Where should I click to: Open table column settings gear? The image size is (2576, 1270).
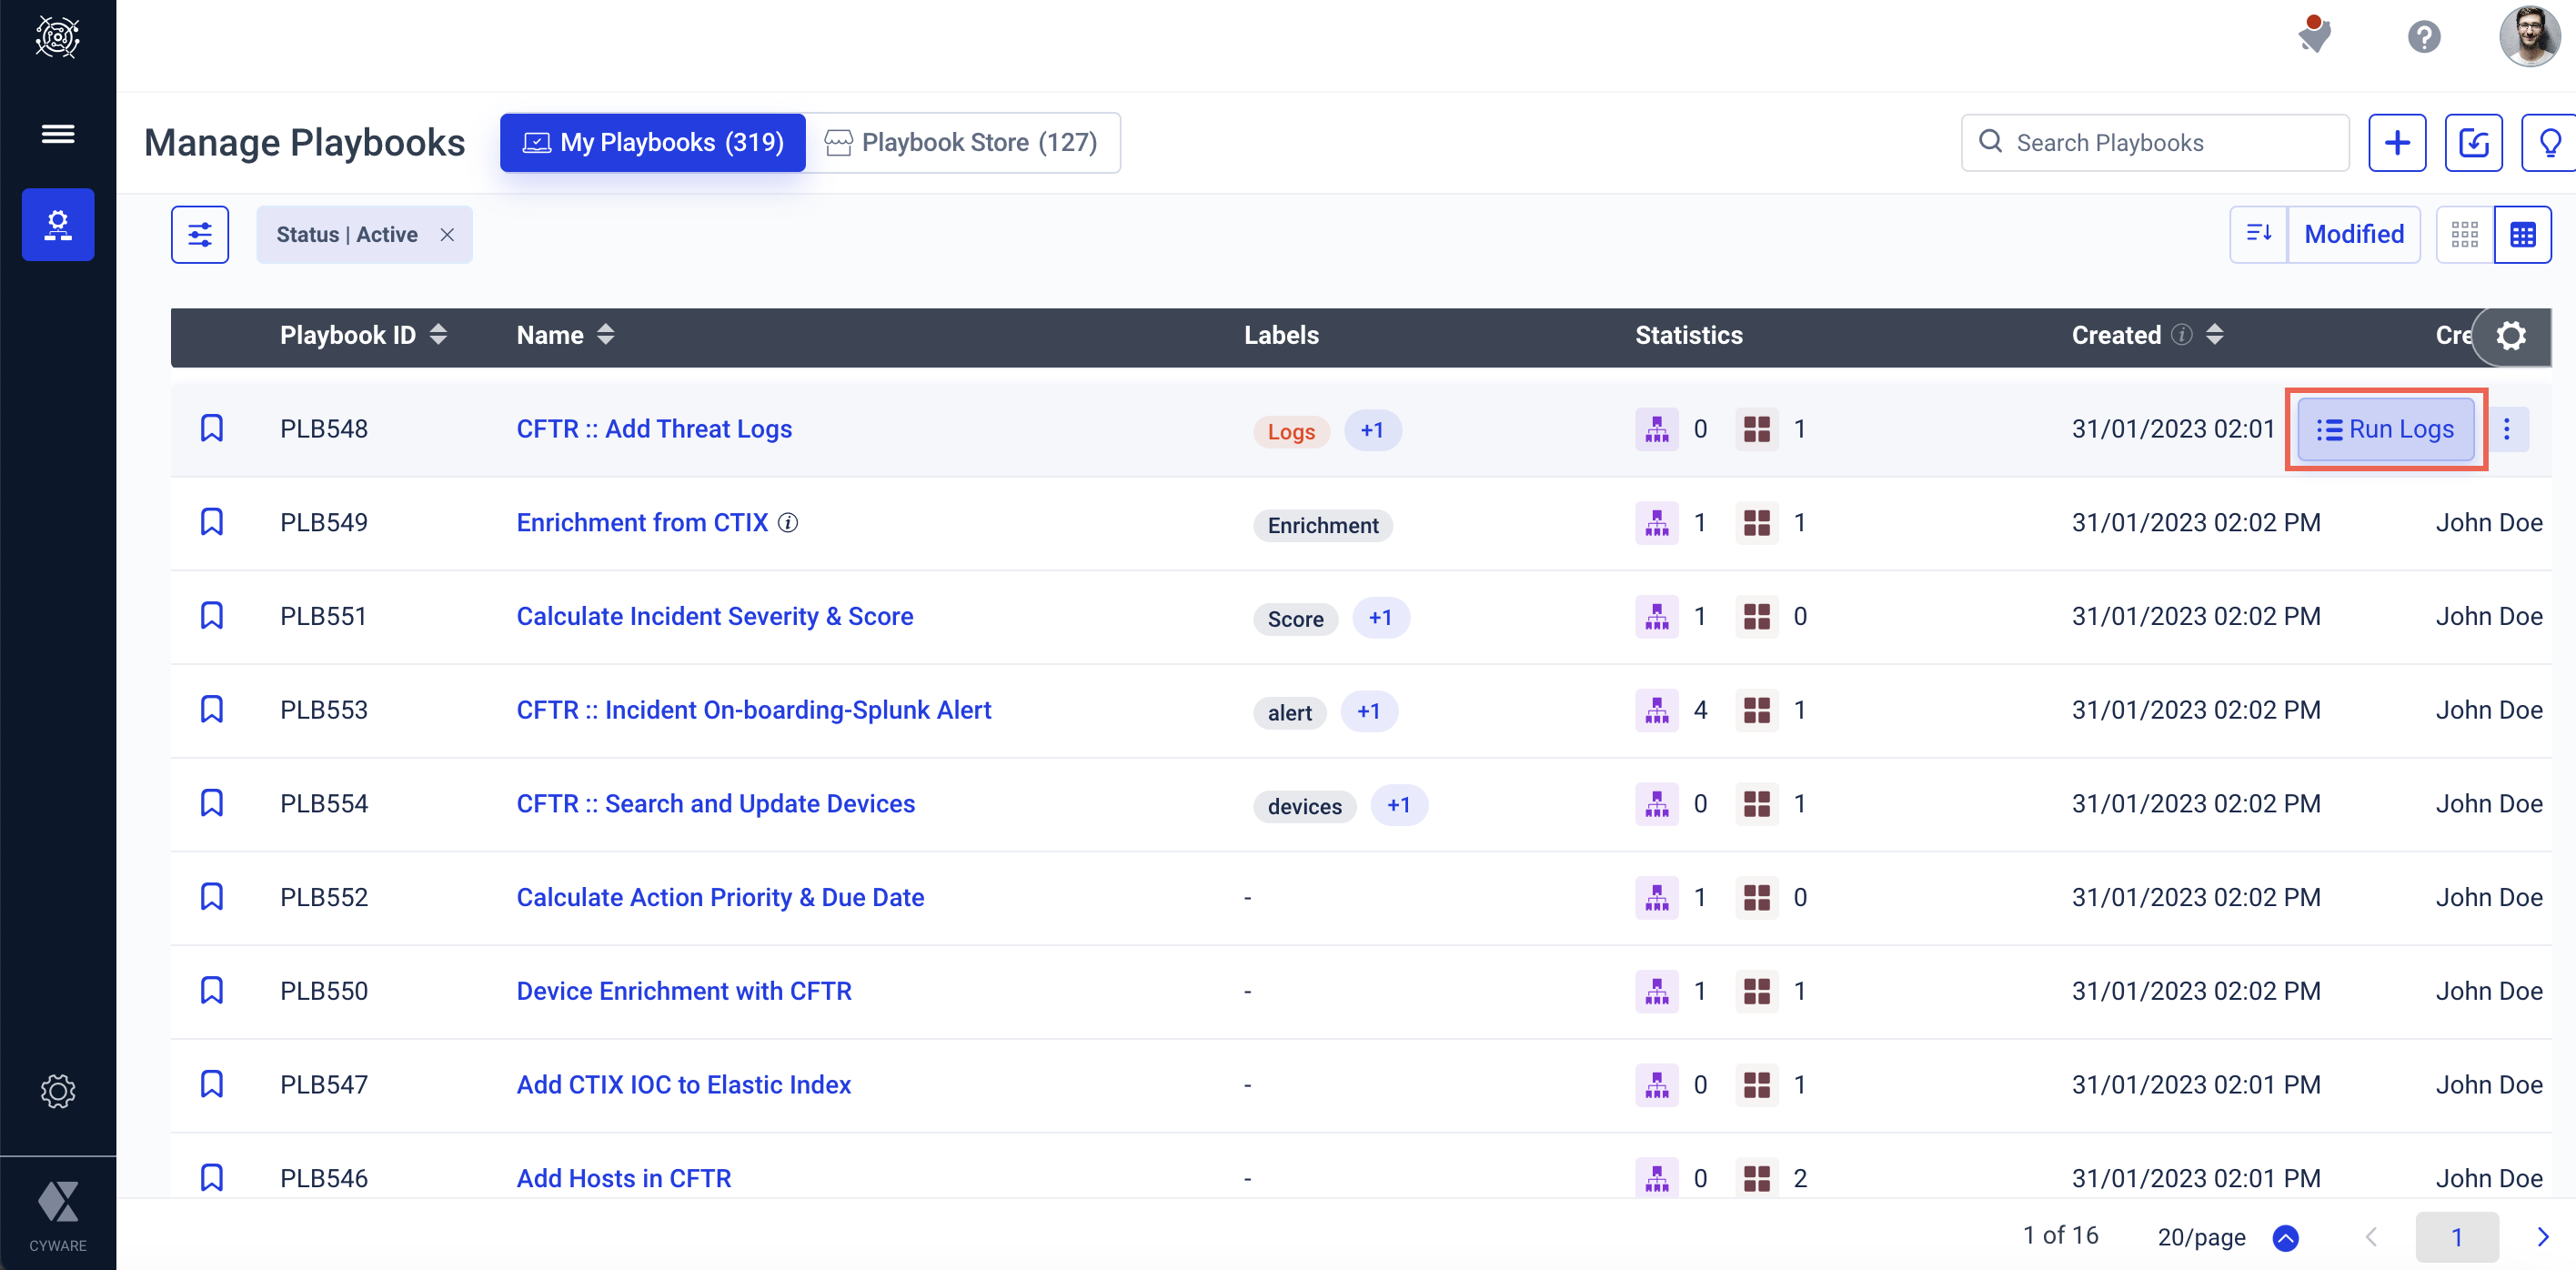[x=2510, y=336]
